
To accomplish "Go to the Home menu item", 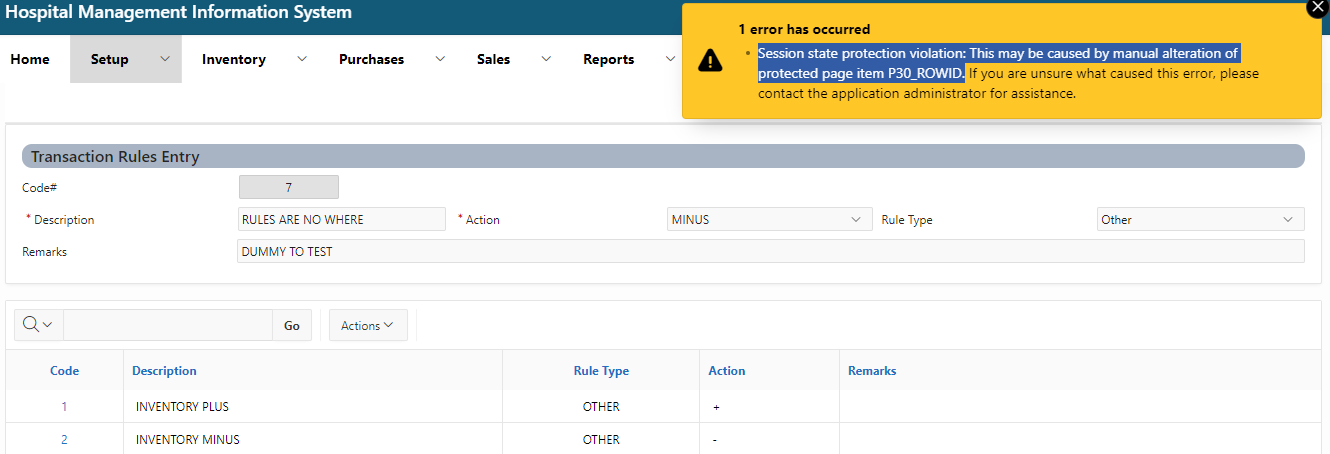I will pyautogui.click(x=30, y=59).
